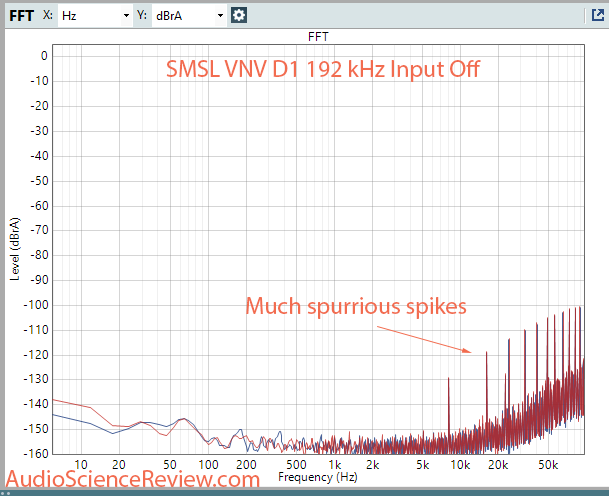609x496 pixels.
Task: Click the 50k tick on frequency axis
Action: (x=548, y=465)
